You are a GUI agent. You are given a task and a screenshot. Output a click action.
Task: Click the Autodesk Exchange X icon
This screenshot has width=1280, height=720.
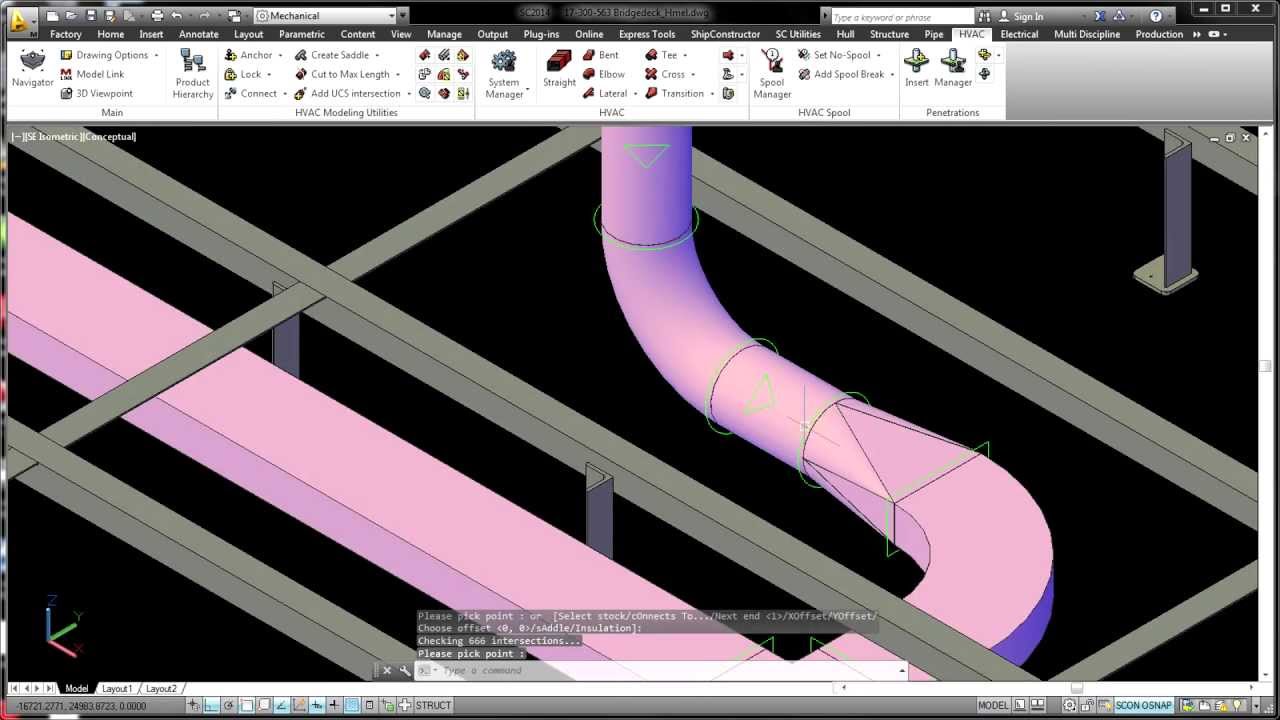coord(1100,16)
